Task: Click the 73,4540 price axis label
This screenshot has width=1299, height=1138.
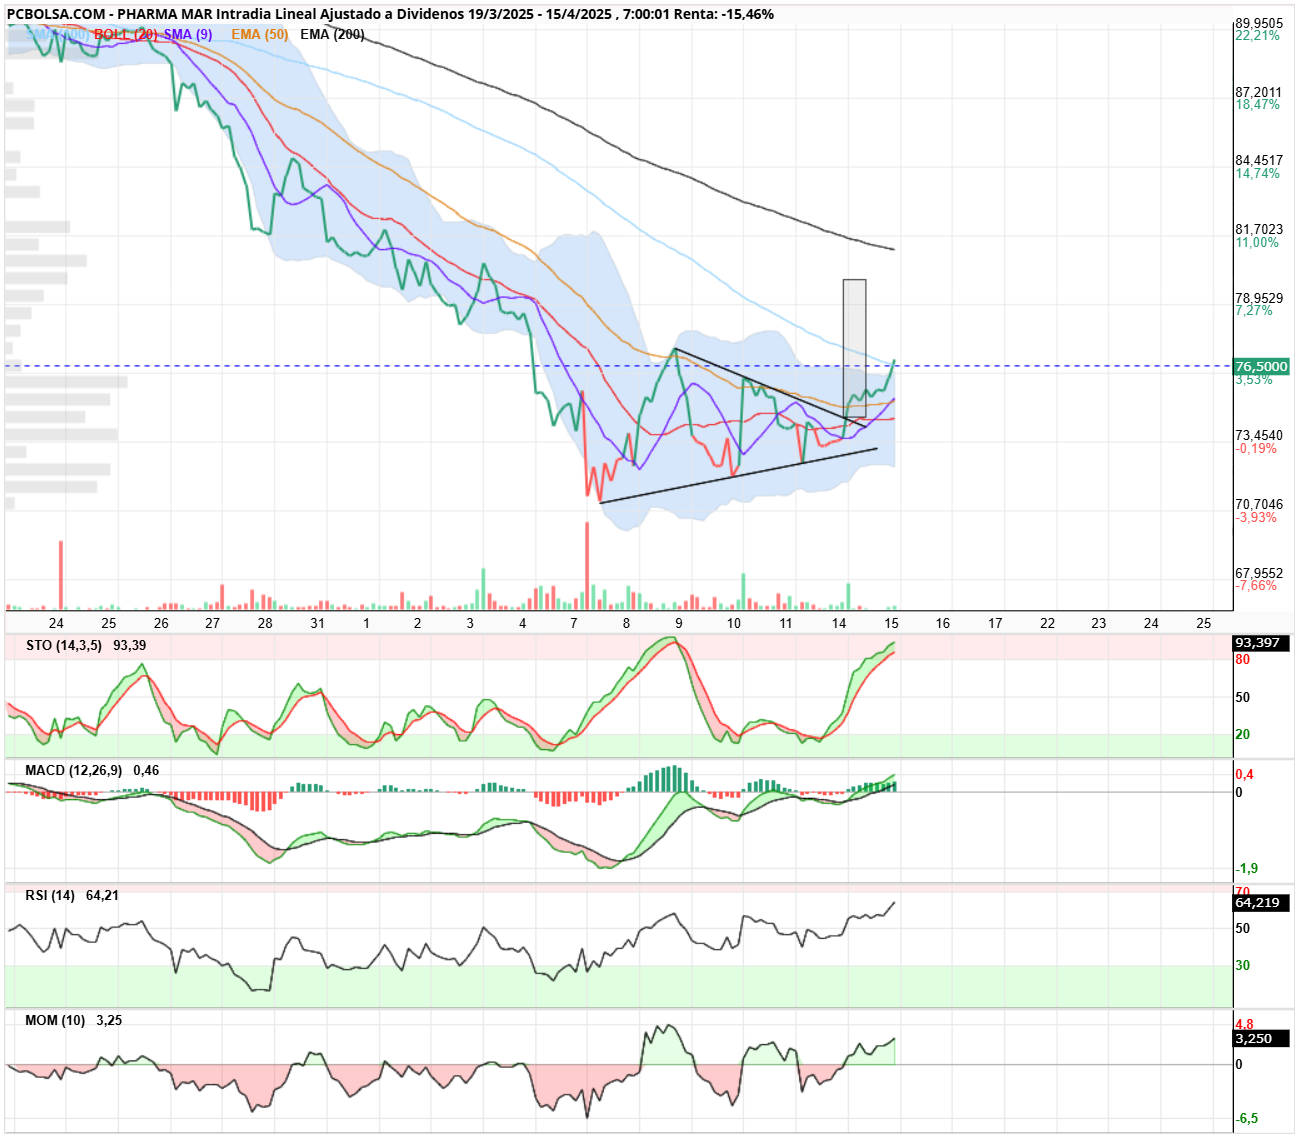Action: 1259,435
